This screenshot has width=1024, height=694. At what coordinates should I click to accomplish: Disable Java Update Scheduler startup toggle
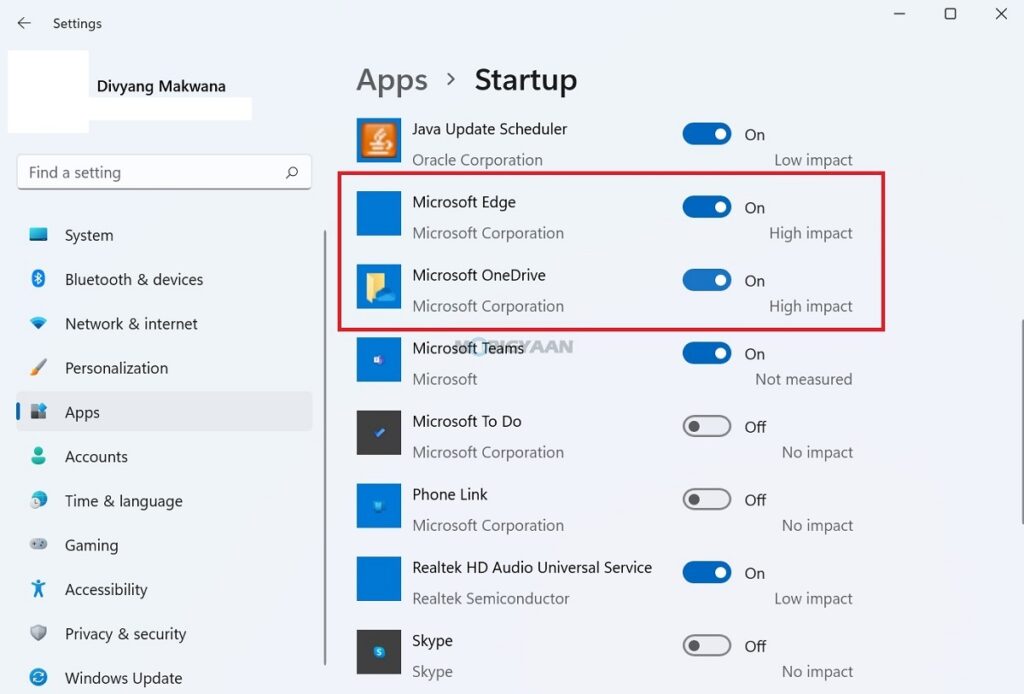pos(707,134)
